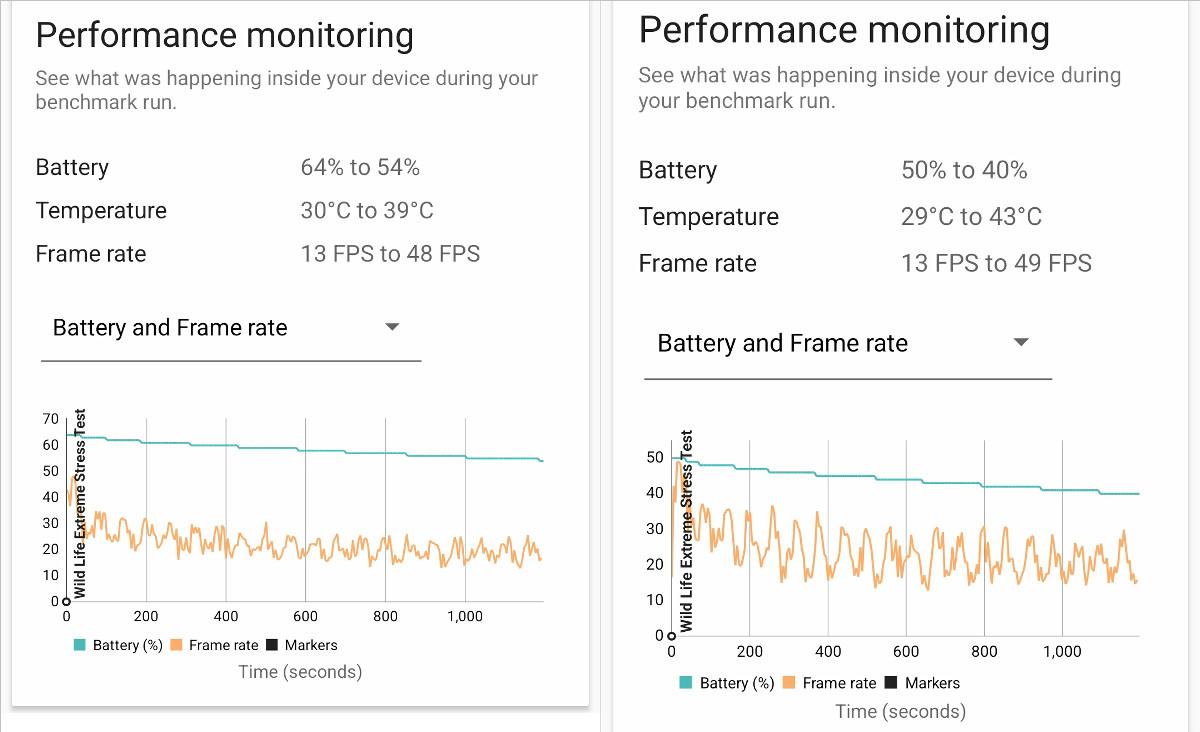The image size is (1200, 732).
Task: Click the right panel's "Performance monitoring" heading
Action: (844, 30)
